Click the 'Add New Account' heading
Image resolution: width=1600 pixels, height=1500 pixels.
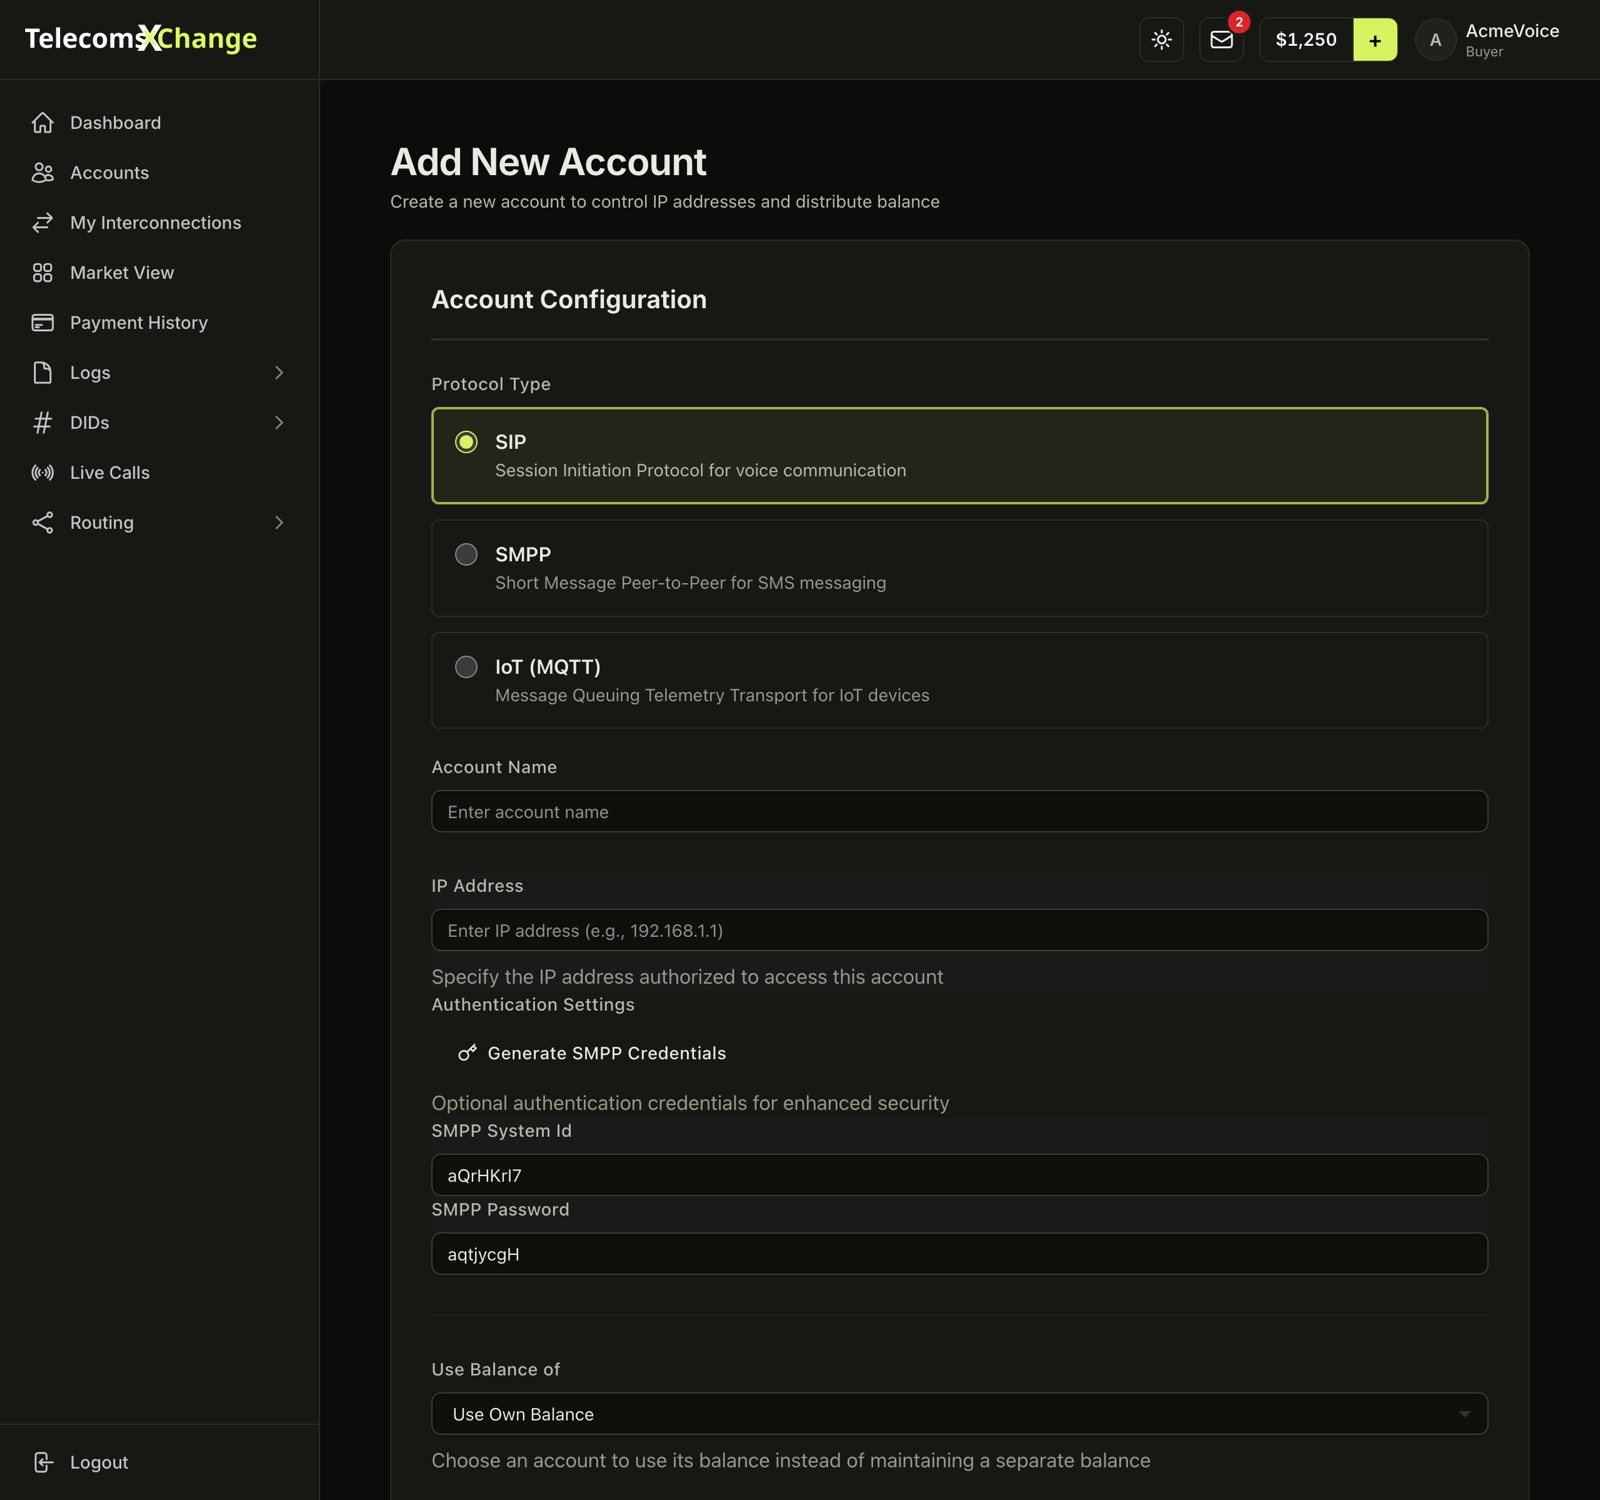coord(548,162)
